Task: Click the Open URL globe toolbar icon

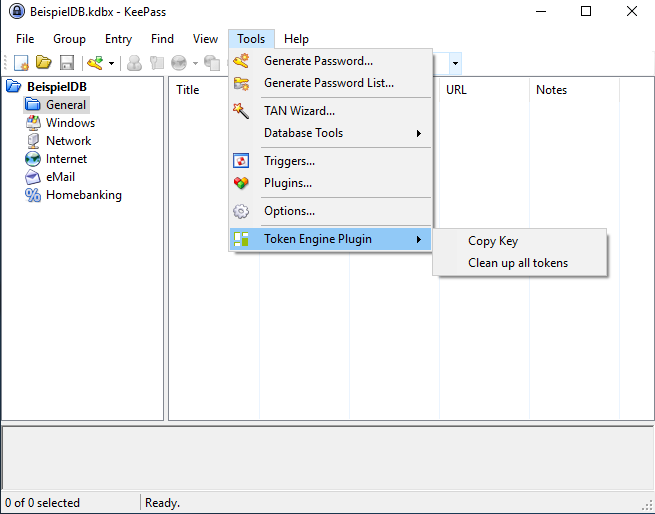Action: click(179, 63)
